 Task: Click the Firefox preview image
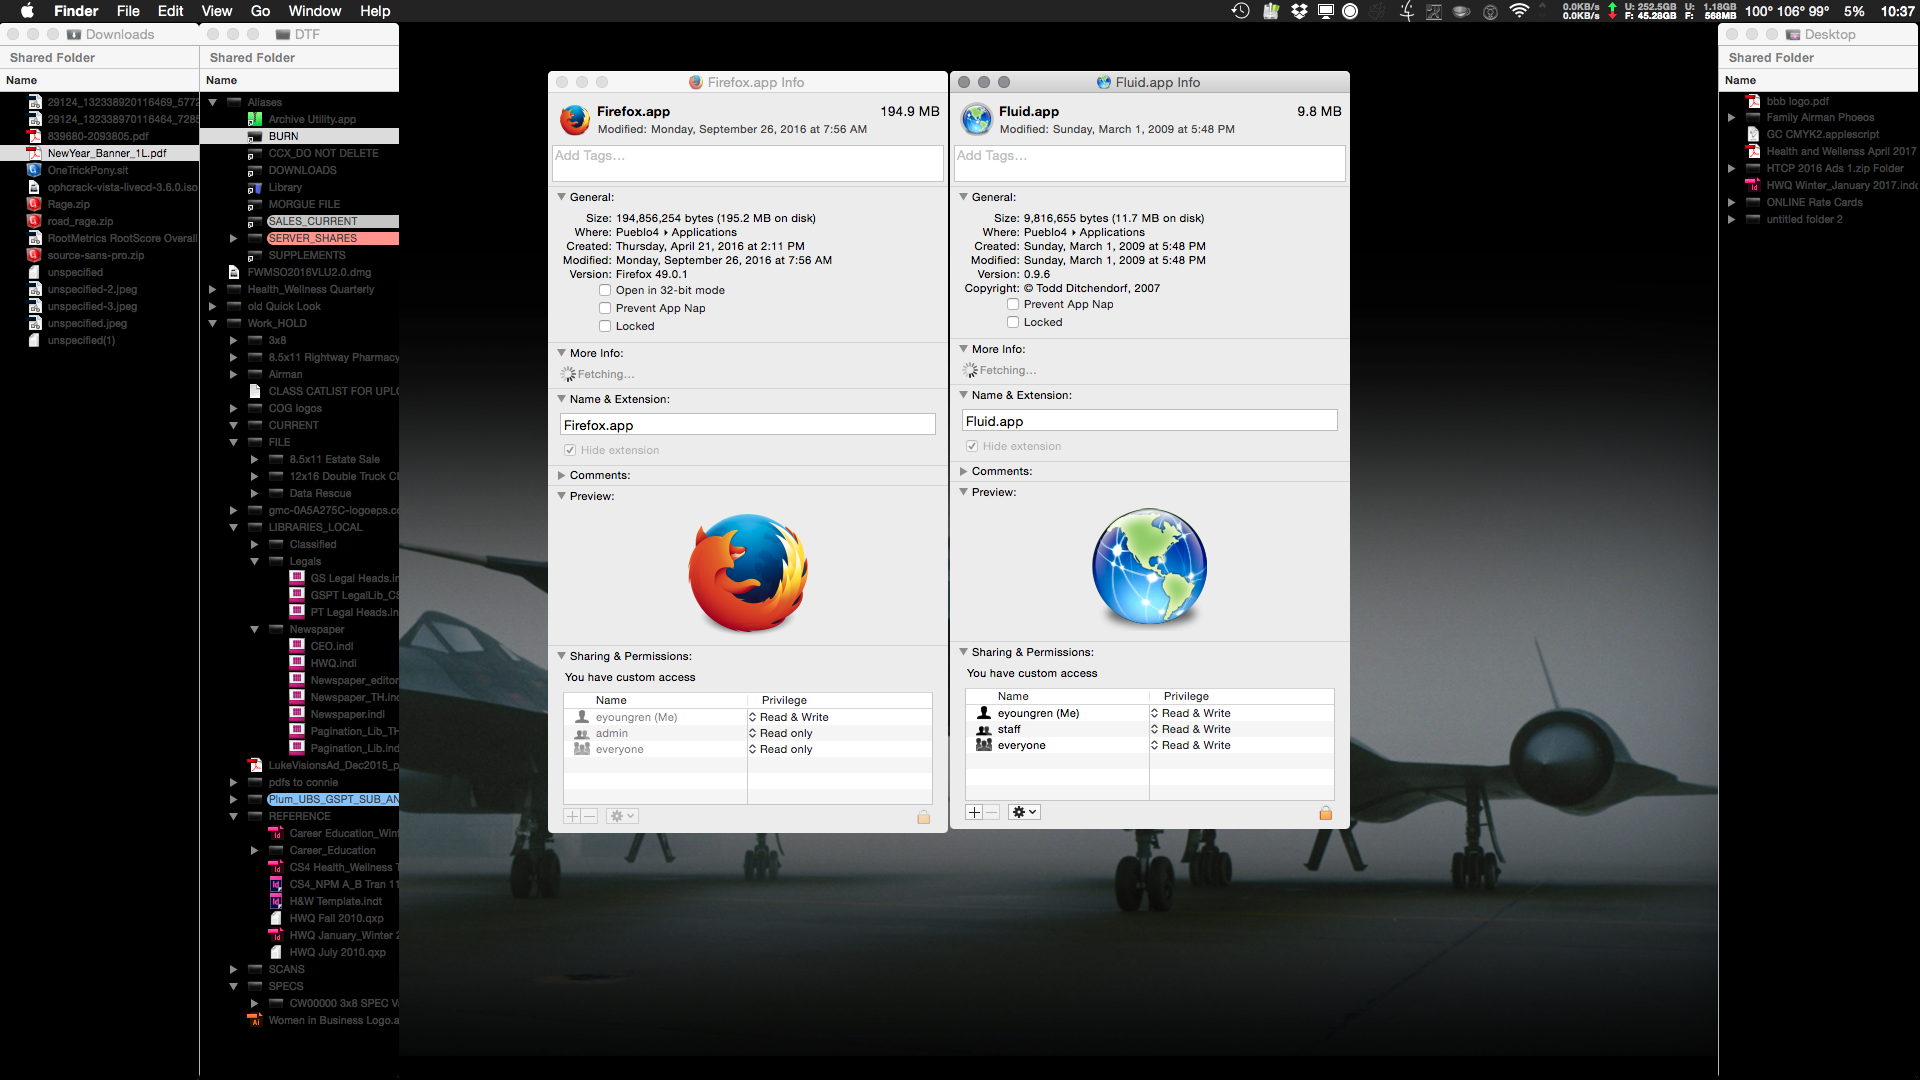748,573
